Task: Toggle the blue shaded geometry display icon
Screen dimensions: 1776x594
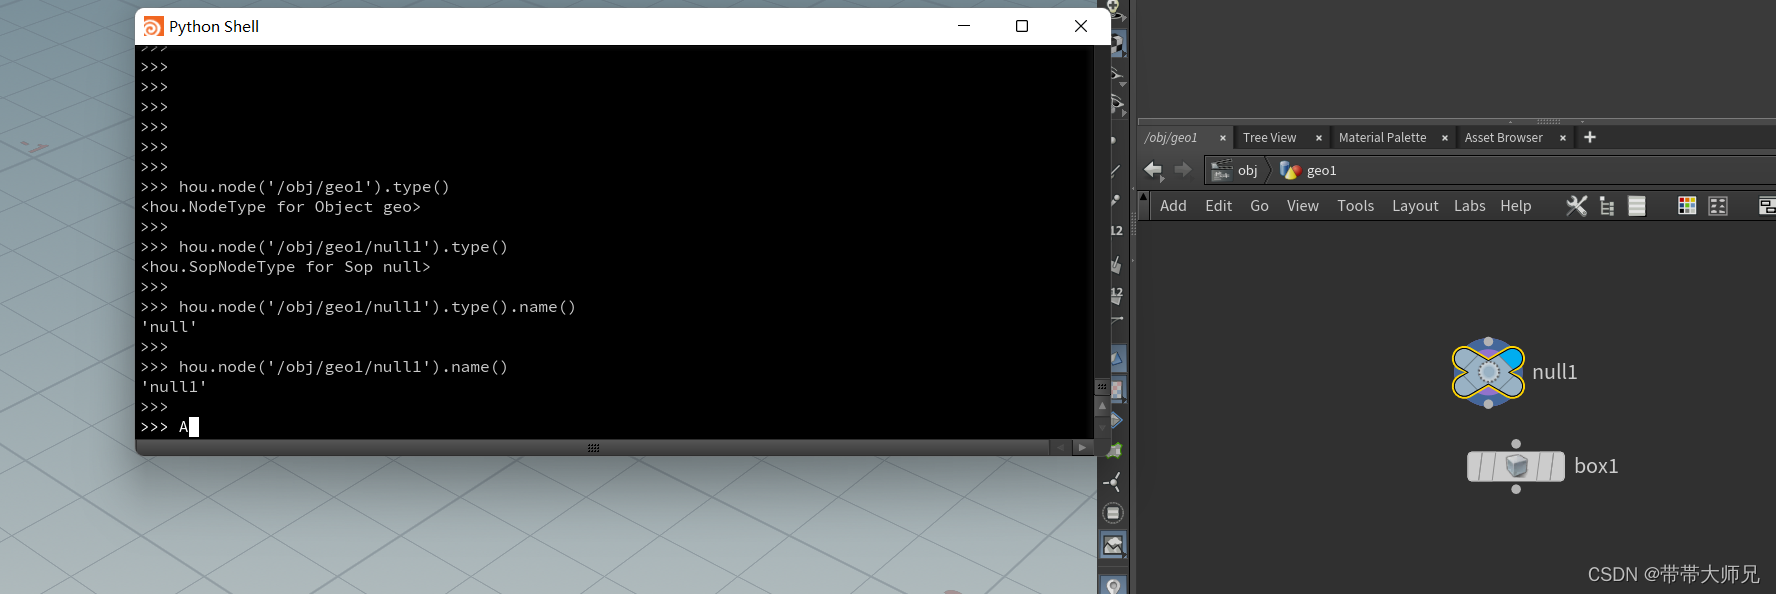Action: pos(1117,358)
